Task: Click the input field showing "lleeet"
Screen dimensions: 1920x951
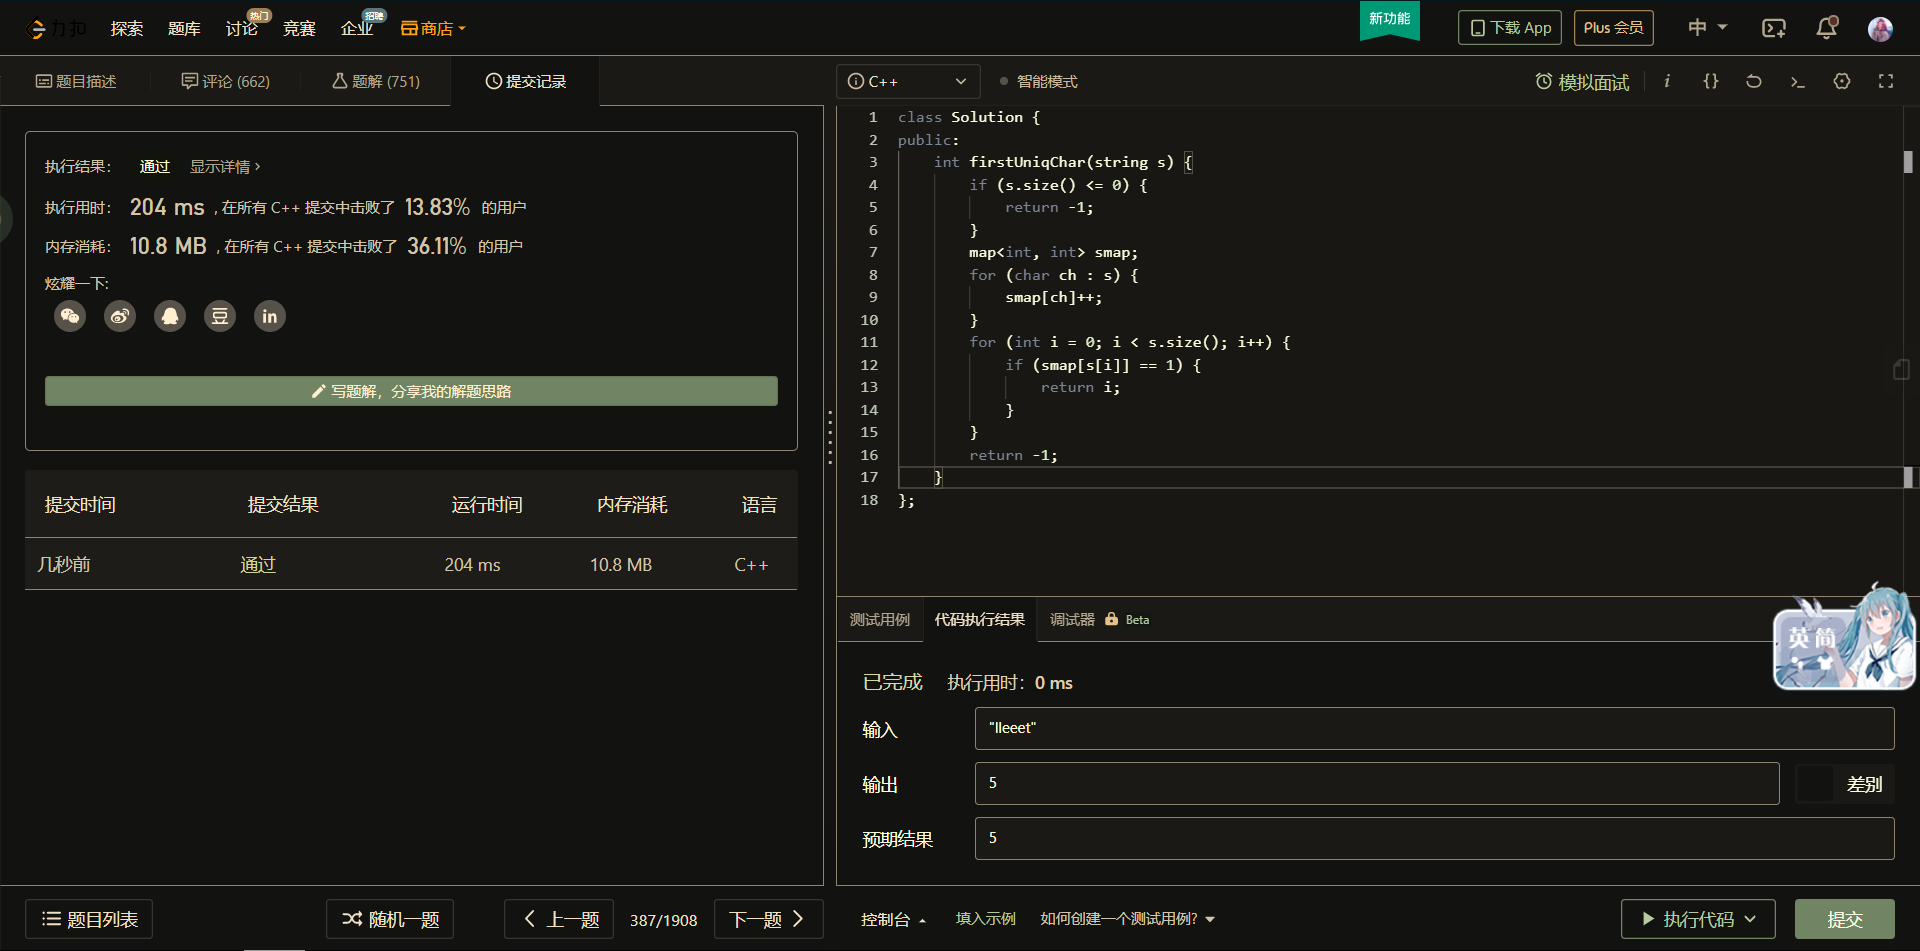Action: [1435, 728]
